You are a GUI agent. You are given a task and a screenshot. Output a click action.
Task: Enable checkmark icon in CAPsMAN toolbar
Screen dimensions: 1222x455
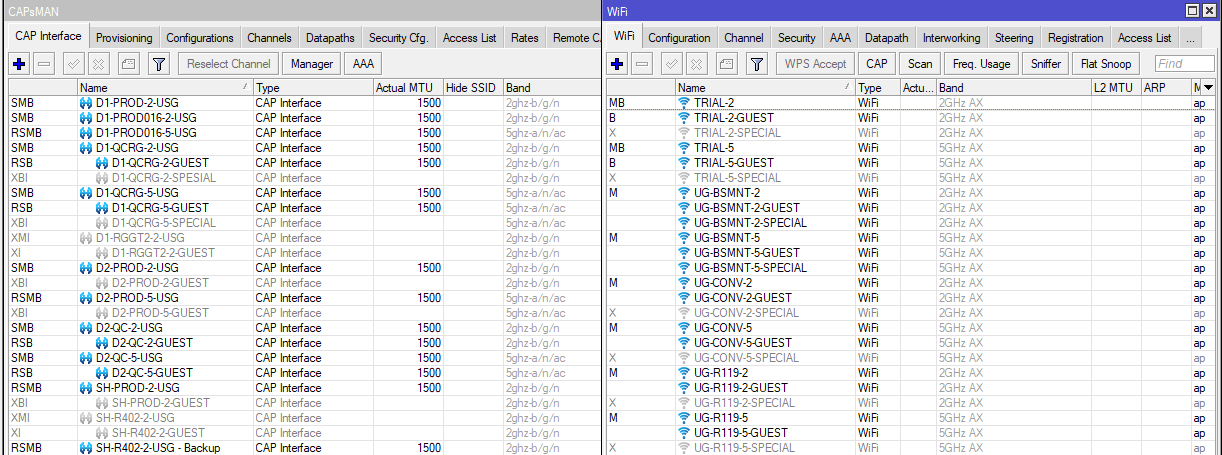coord(73,64)
